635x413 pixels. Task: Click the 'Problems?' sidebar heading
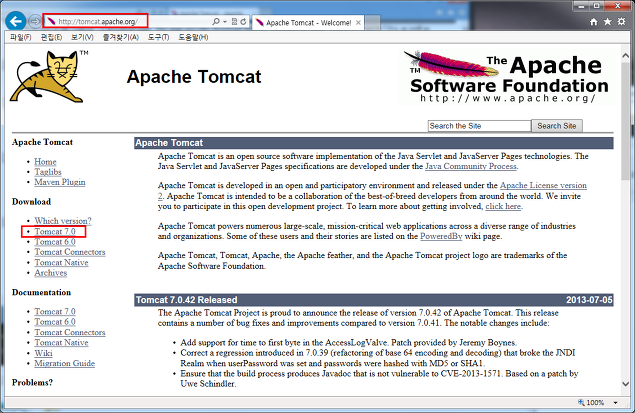pyautogui.click(x=32, y=383)
